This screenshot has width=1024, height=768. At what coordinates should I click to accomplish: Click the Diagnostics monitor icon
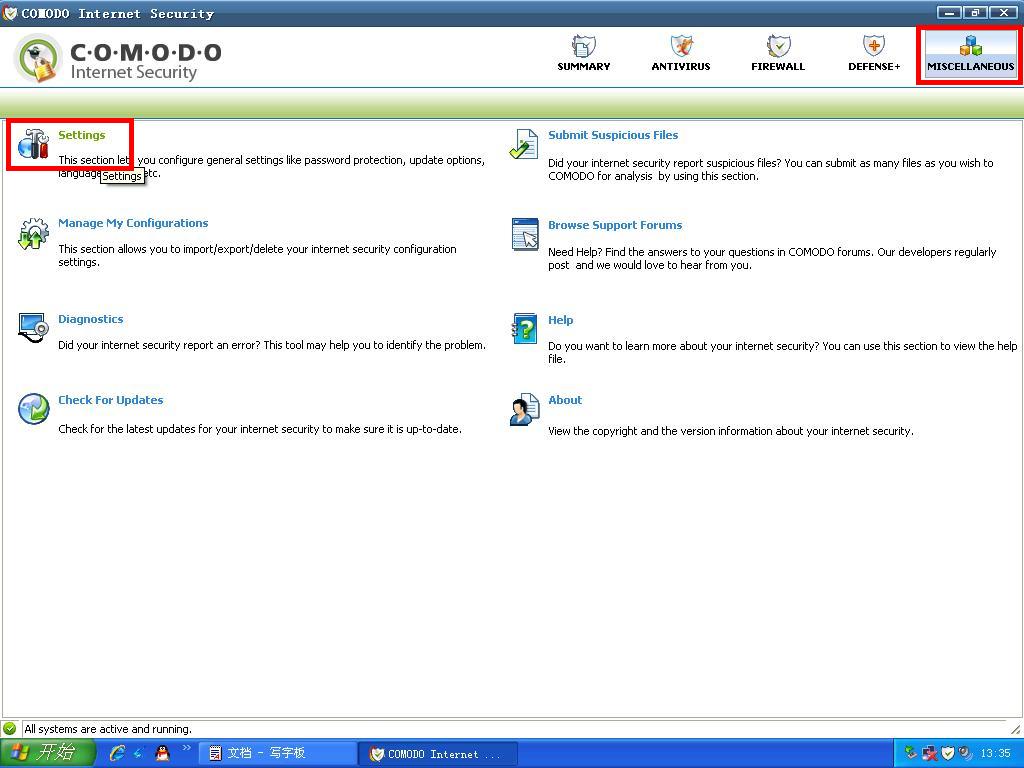[33, 328]
